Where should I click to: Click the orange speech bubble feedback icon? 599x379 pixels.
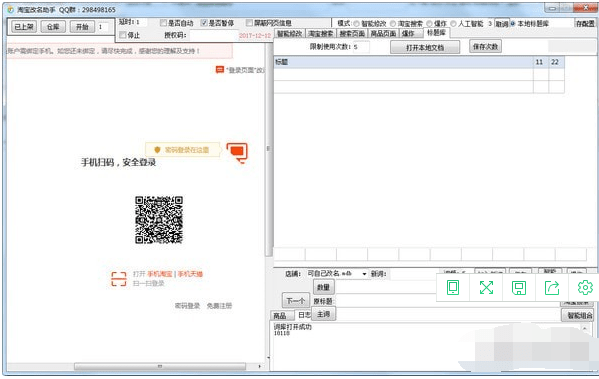click(220, 70)
